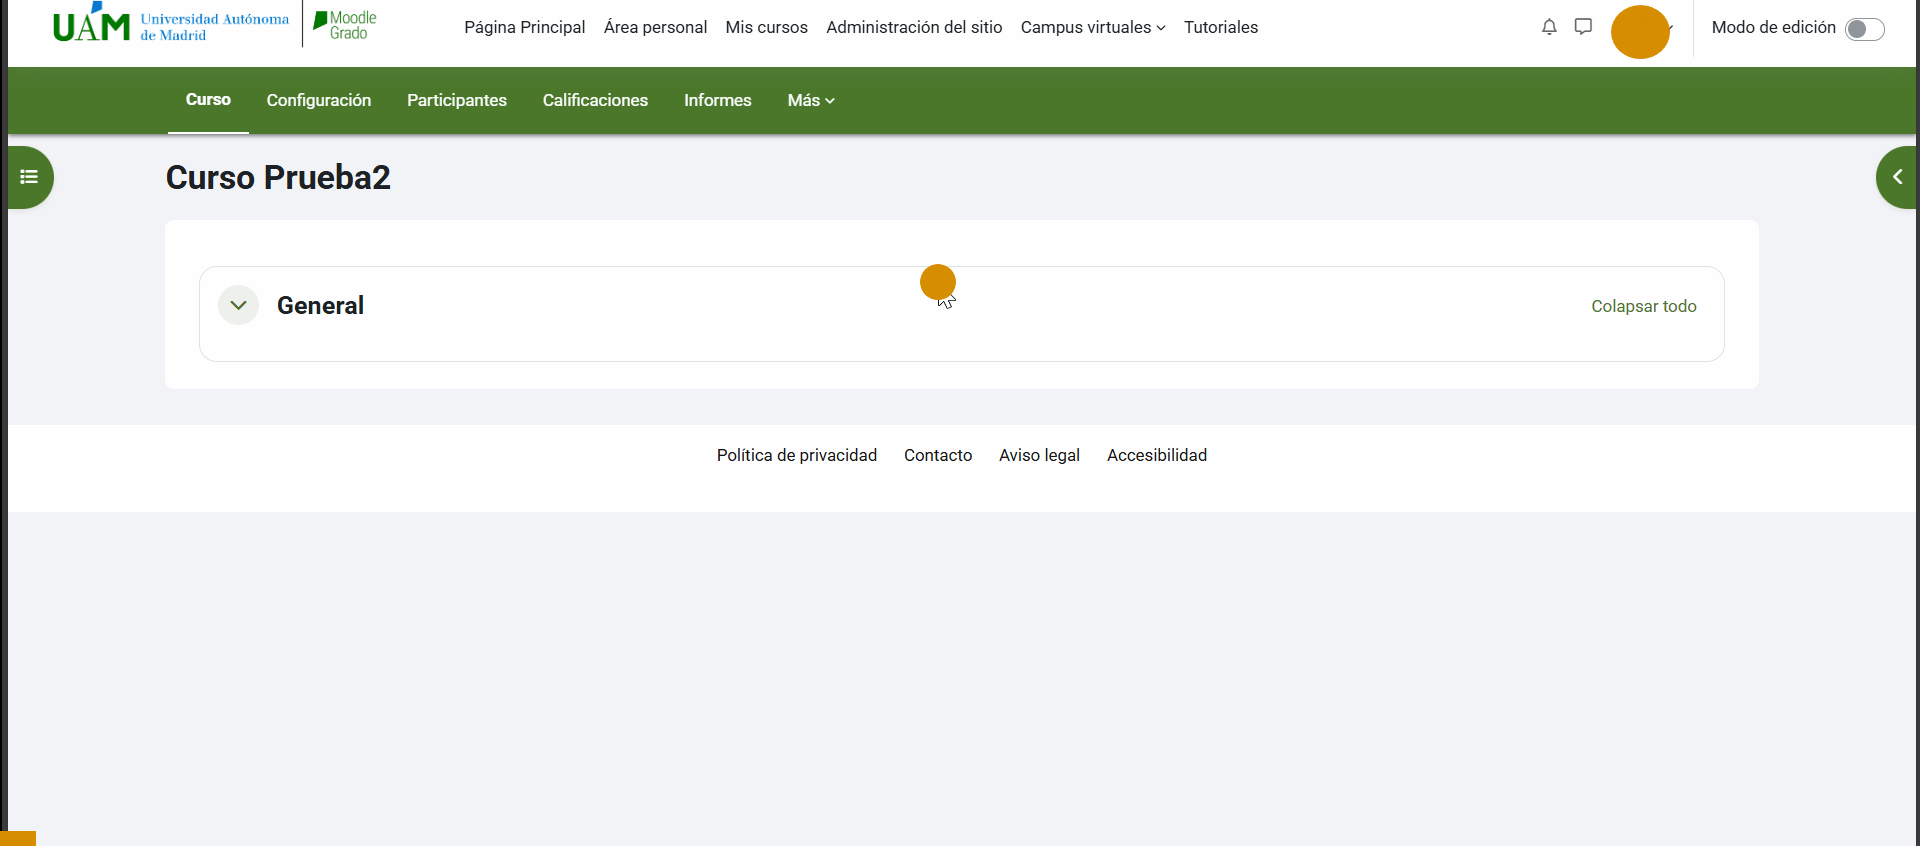Click the General section heading
The image size is (1920, 846).
point(320,306)
